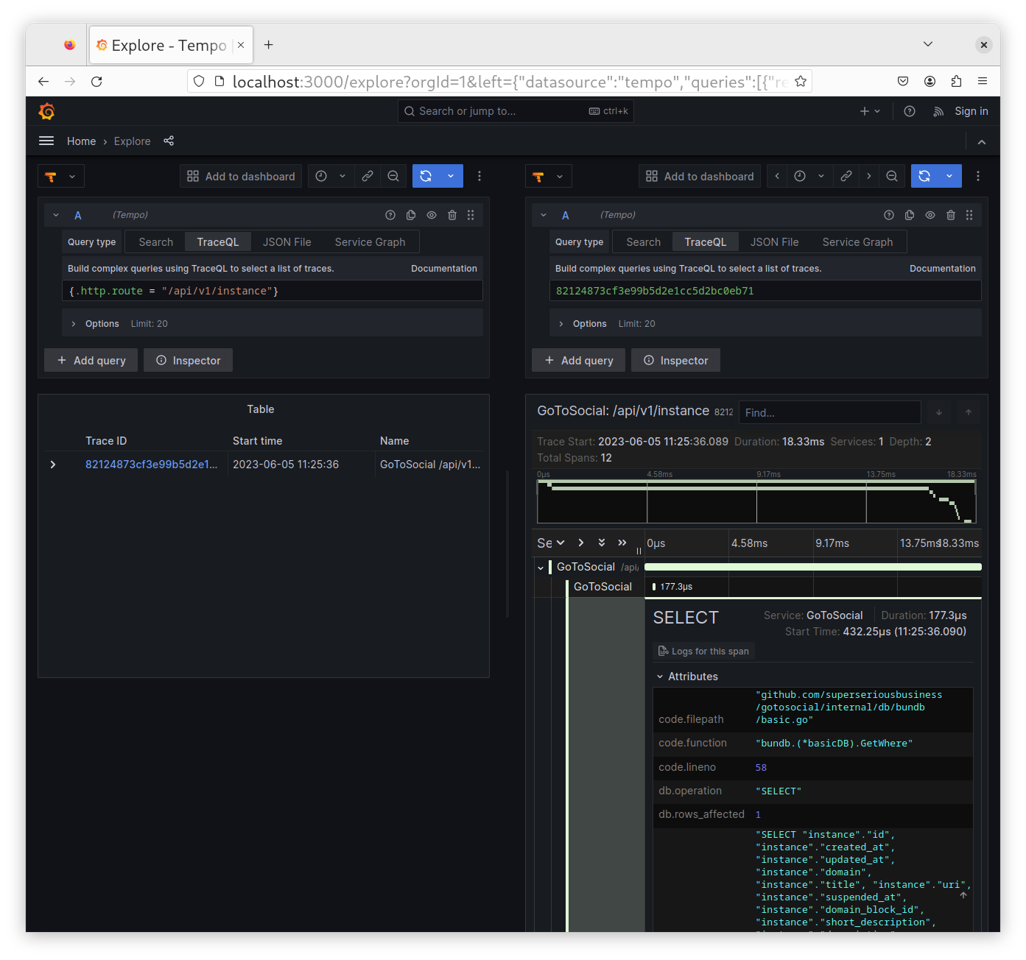Click the Grafana logo in the top bar
This screenshot has width=1026, height=960.
(46, 111)
